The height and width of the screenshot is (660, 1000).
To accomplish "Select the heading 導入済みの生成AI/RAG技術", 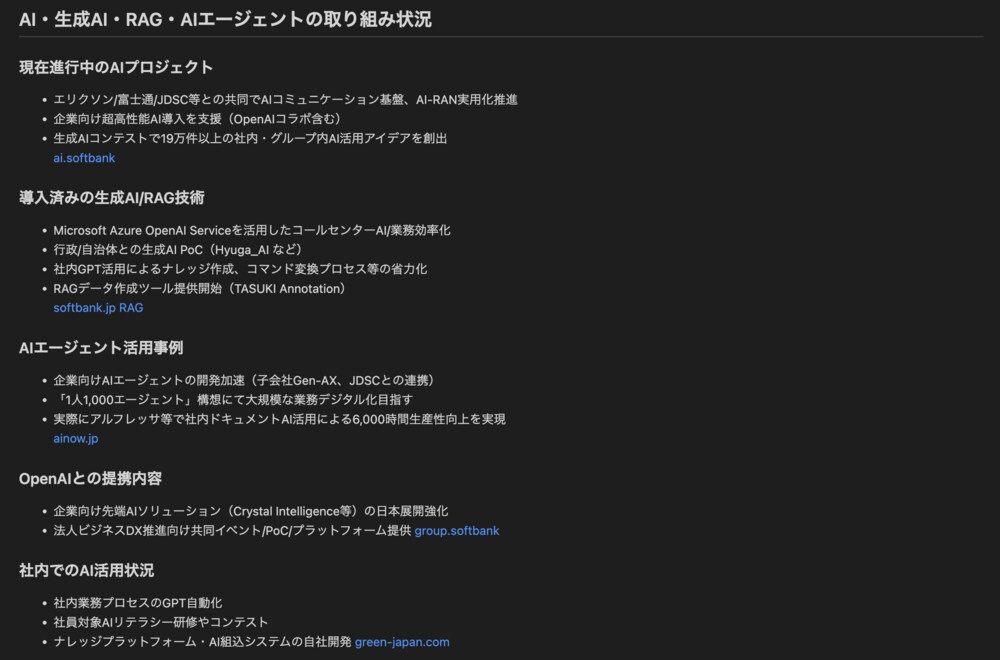I will [112, 198].
